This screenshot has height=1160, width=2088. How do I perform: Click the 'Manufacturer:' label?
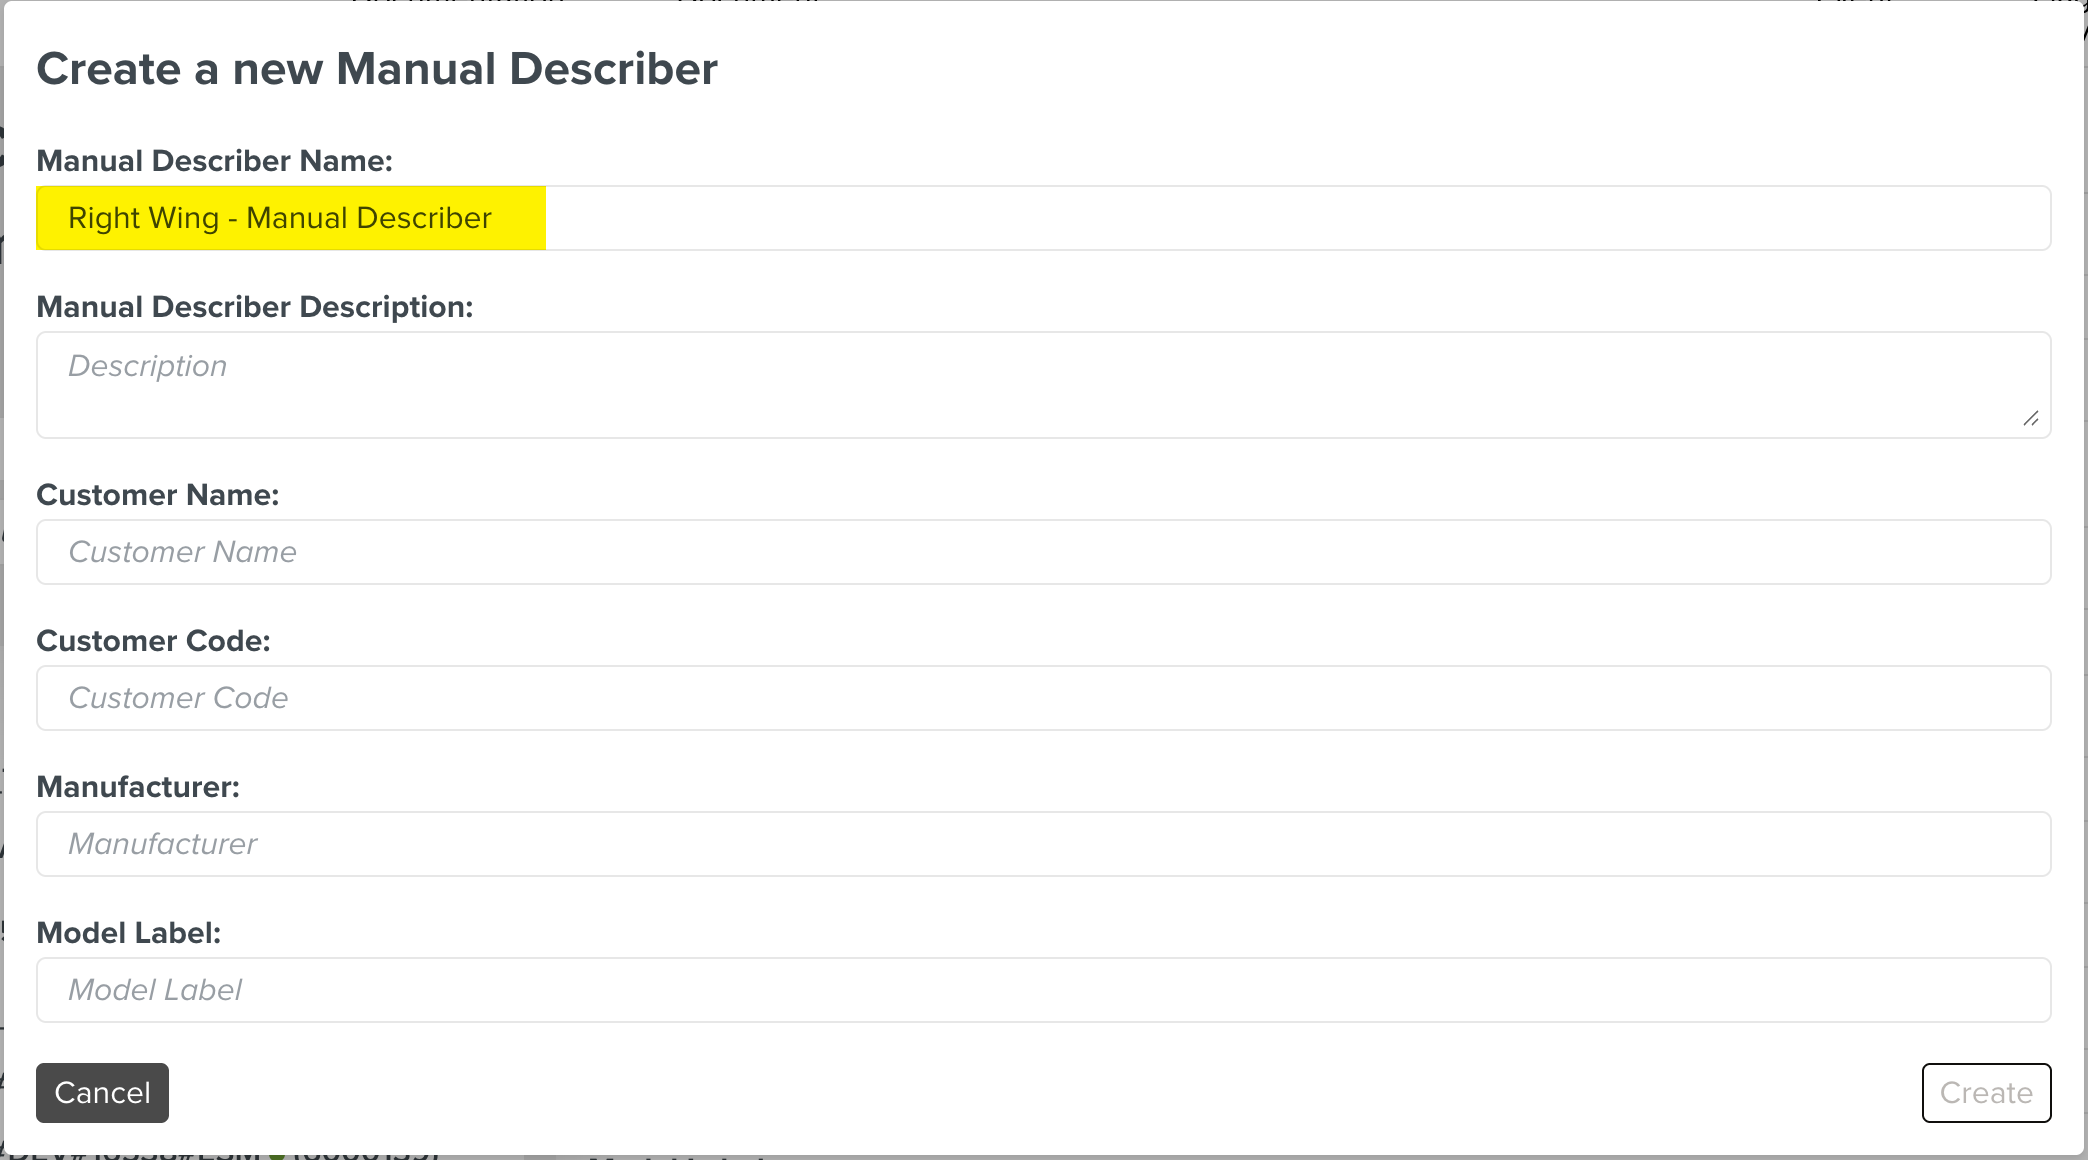point(138,787)
